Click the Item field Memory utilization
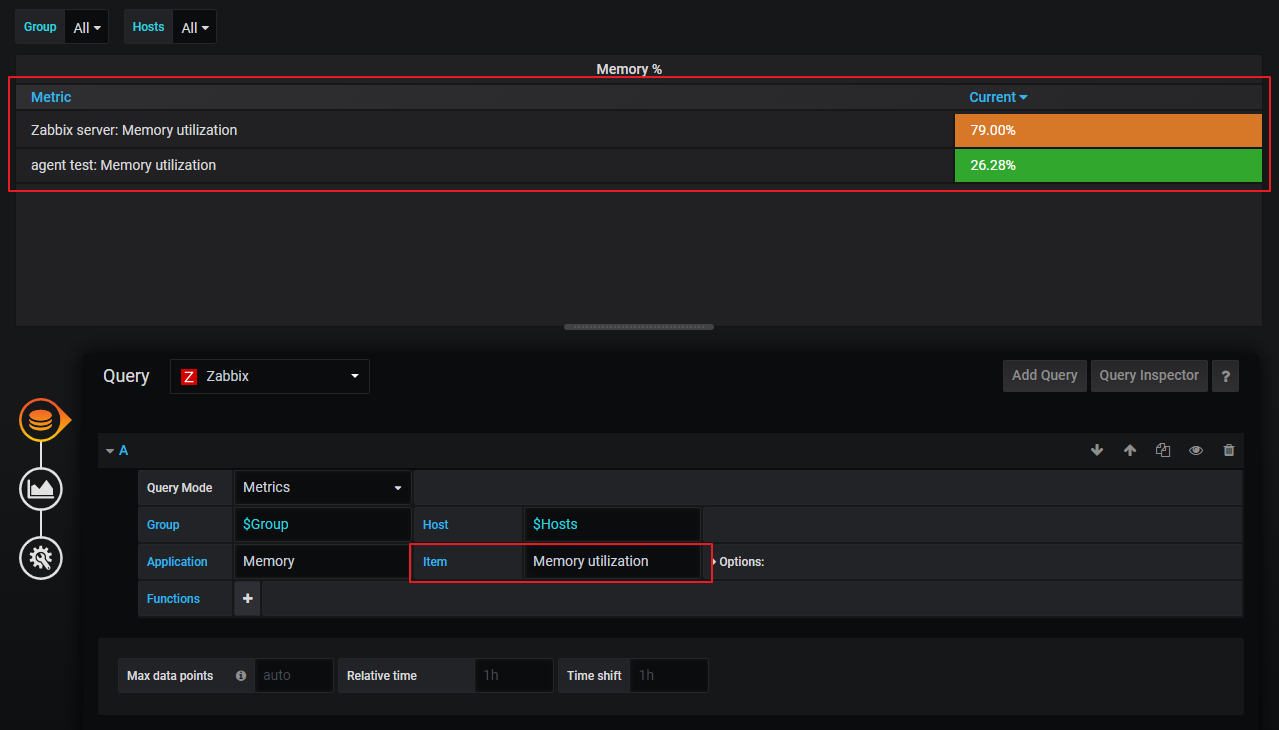 612,562
